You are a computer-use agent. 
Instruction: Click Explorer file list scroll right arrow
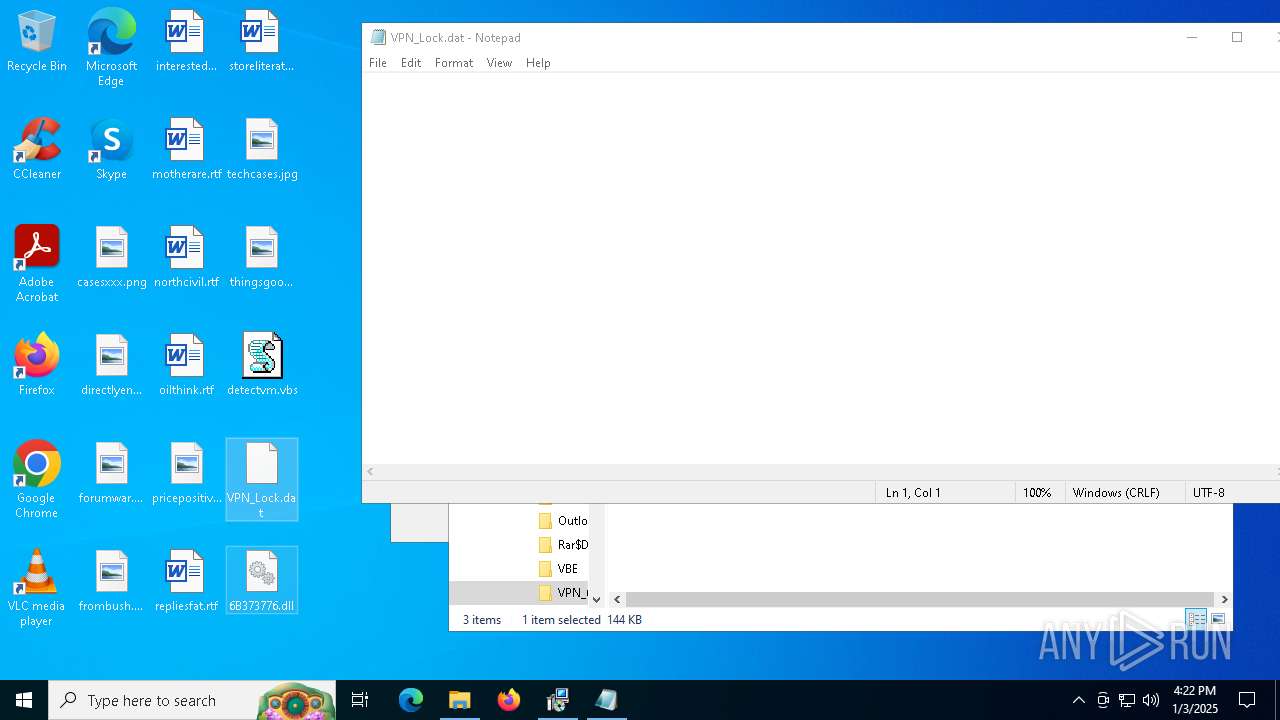tap(1224, 599)
